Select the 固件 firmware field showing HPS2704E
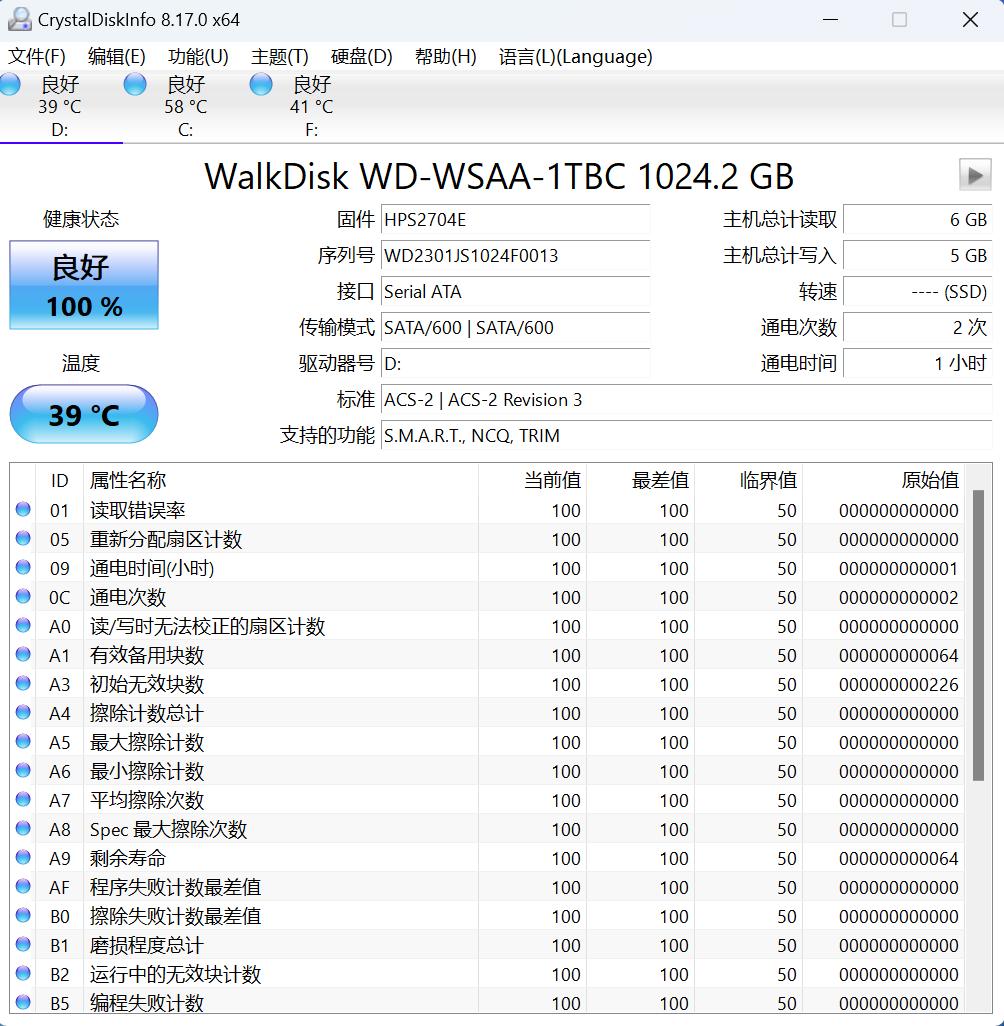 [516, 219]
